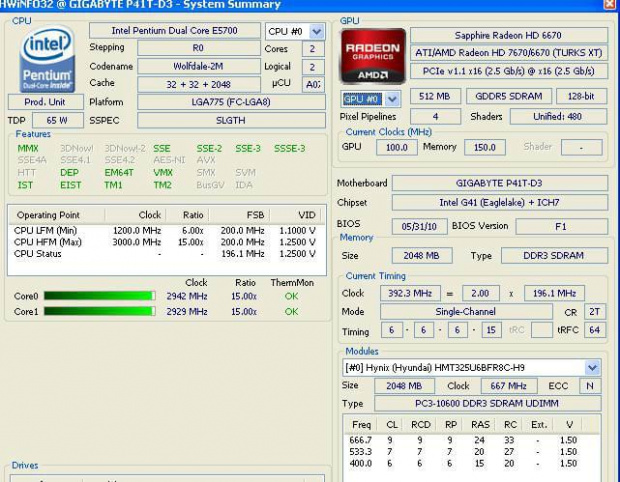Click the 533.3 frequency row in modules table

(472, 452)
